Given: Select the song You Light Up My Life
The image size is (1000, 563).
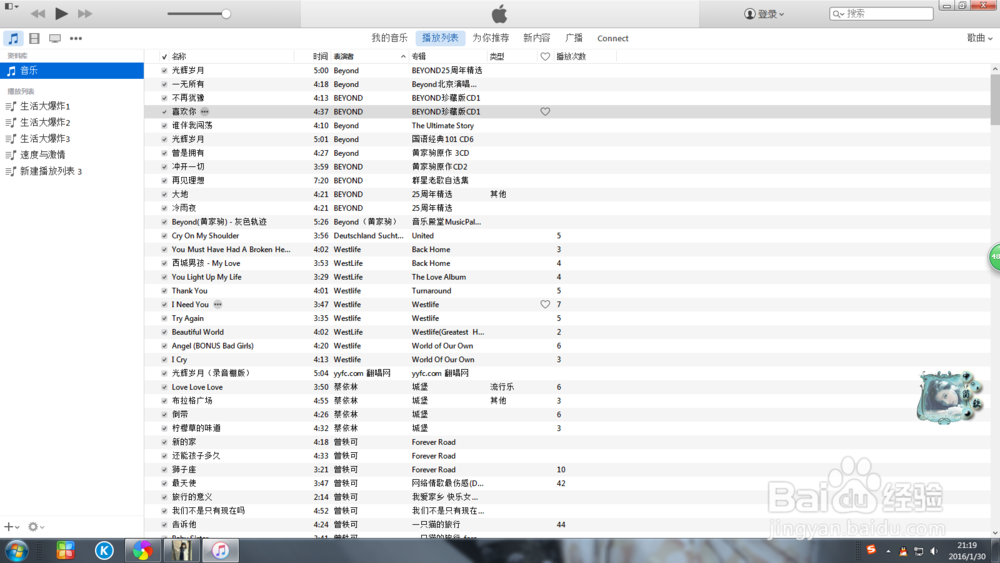Looking at the screenshot, I should tap(207, 277).
